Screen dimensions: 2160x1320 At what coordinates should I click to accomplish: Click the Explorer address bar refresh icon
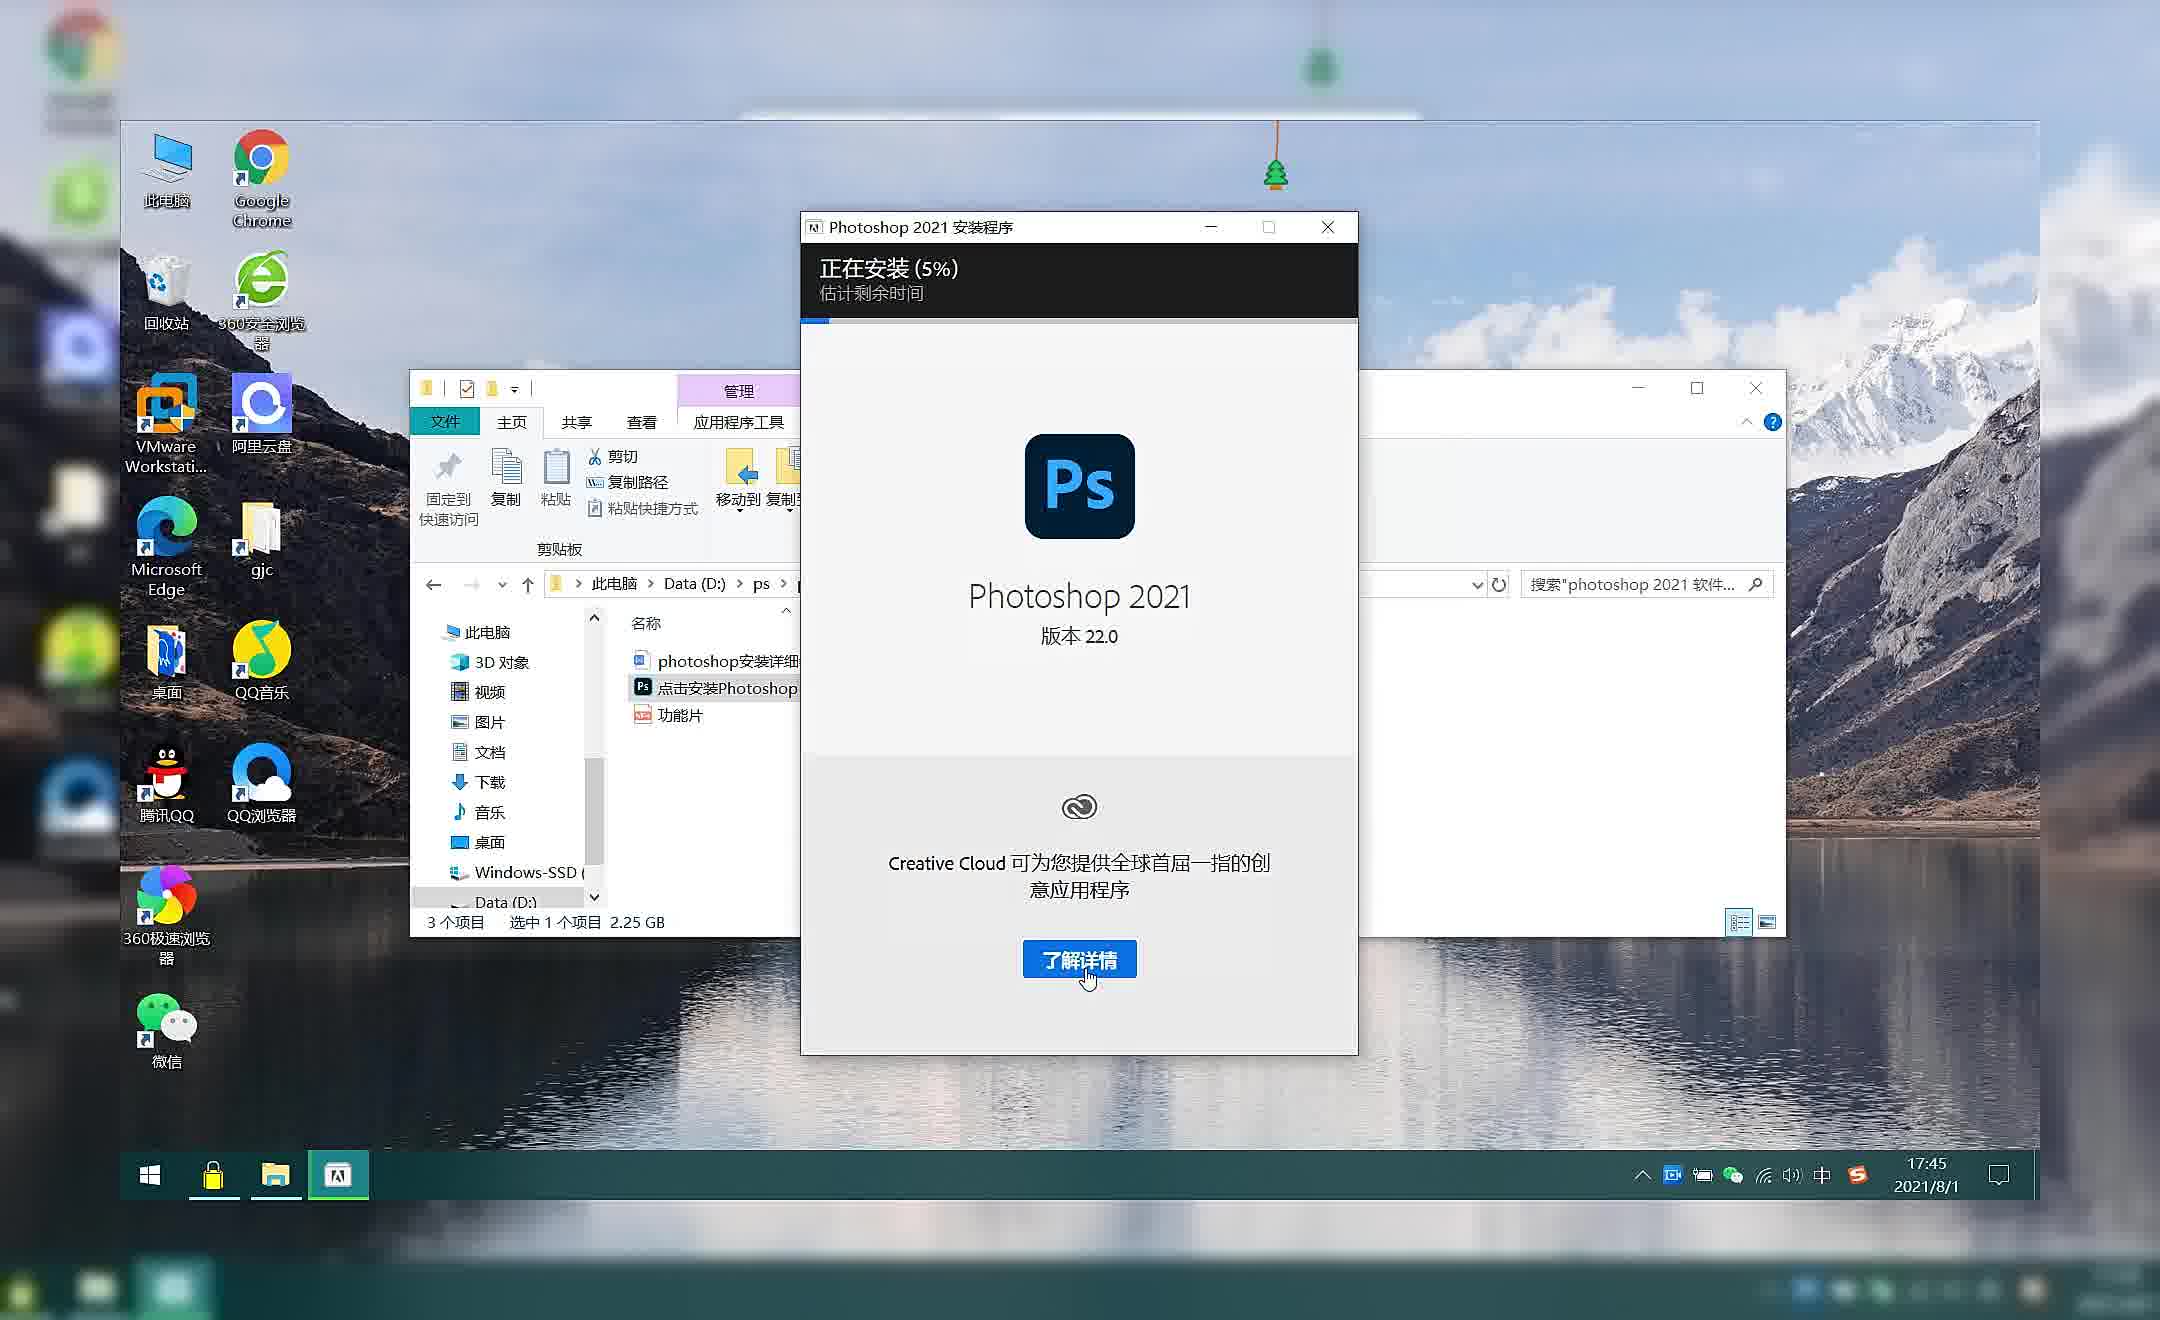tap(1498, 584)
